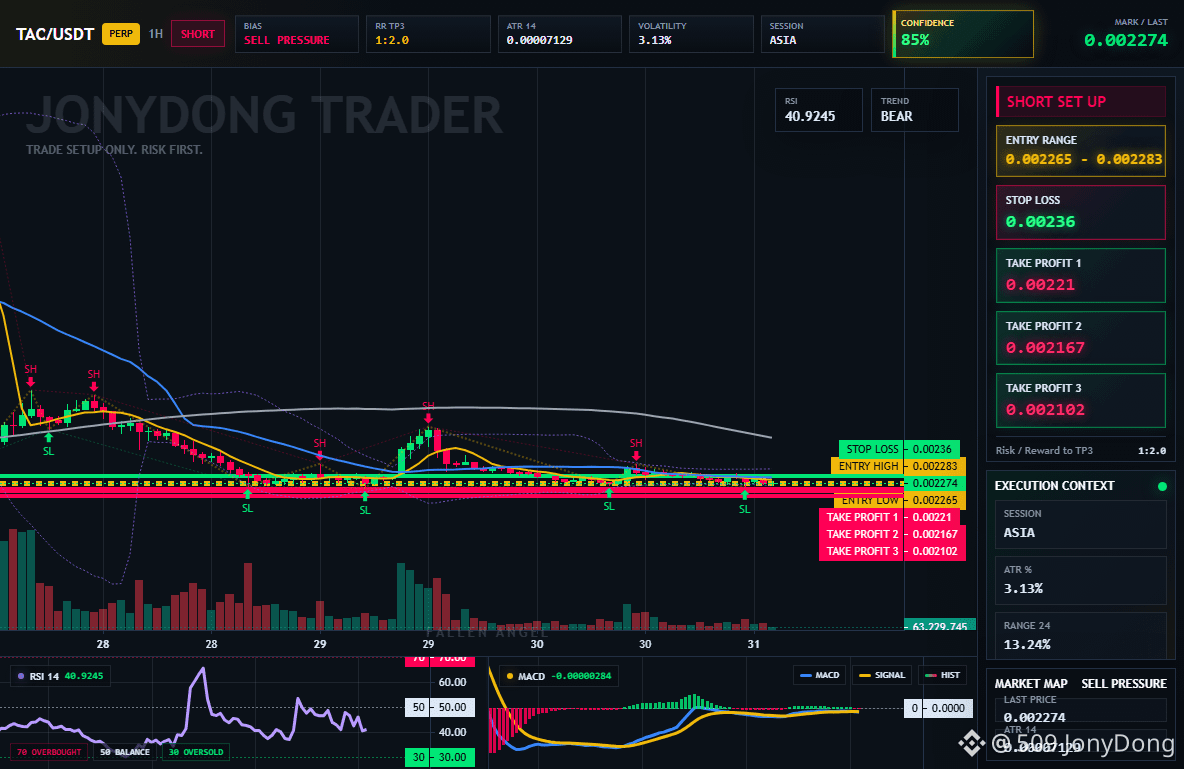
Task: Select the 30 OVERSOLD legend tag
Action: (196, 752)
